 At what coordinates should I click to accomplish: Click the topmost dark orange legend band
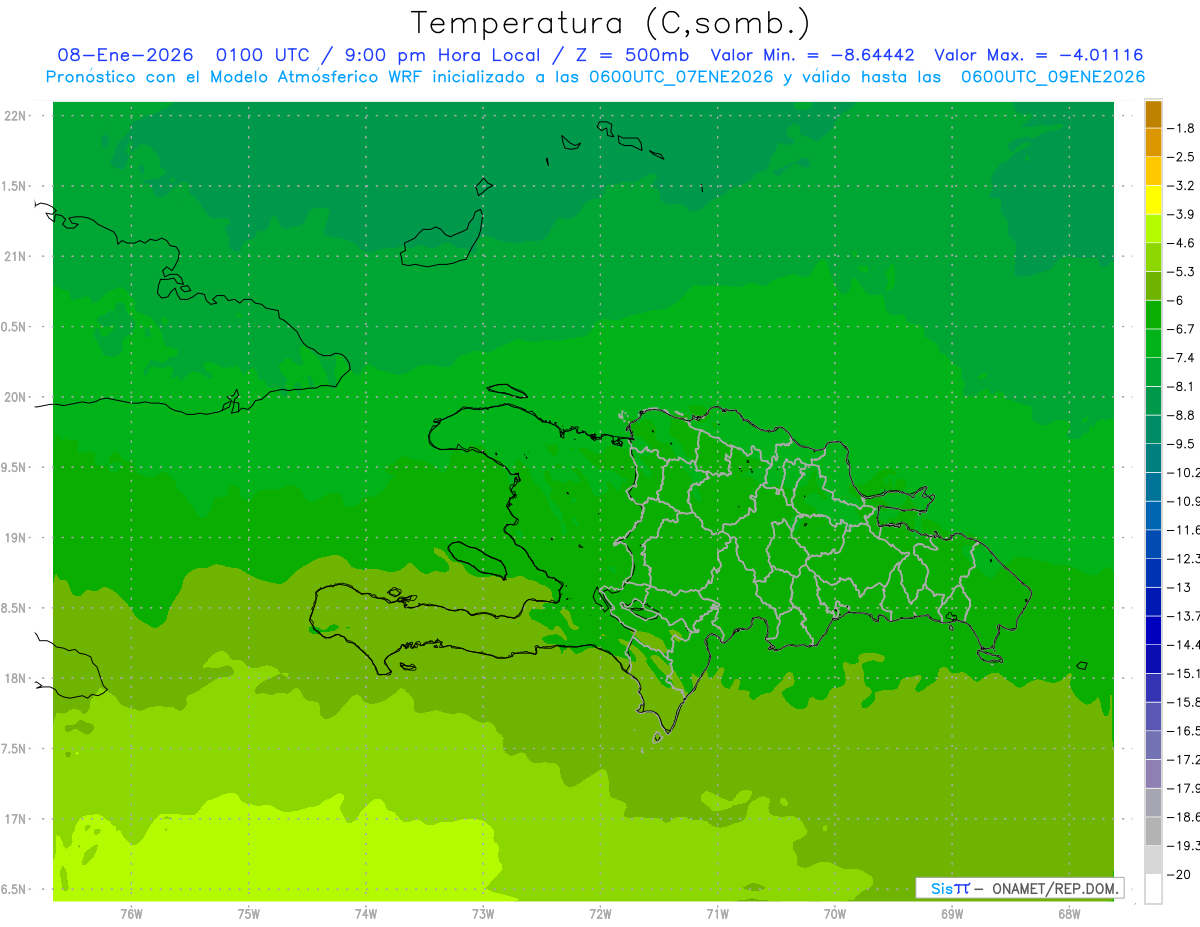coord(1153,114)
